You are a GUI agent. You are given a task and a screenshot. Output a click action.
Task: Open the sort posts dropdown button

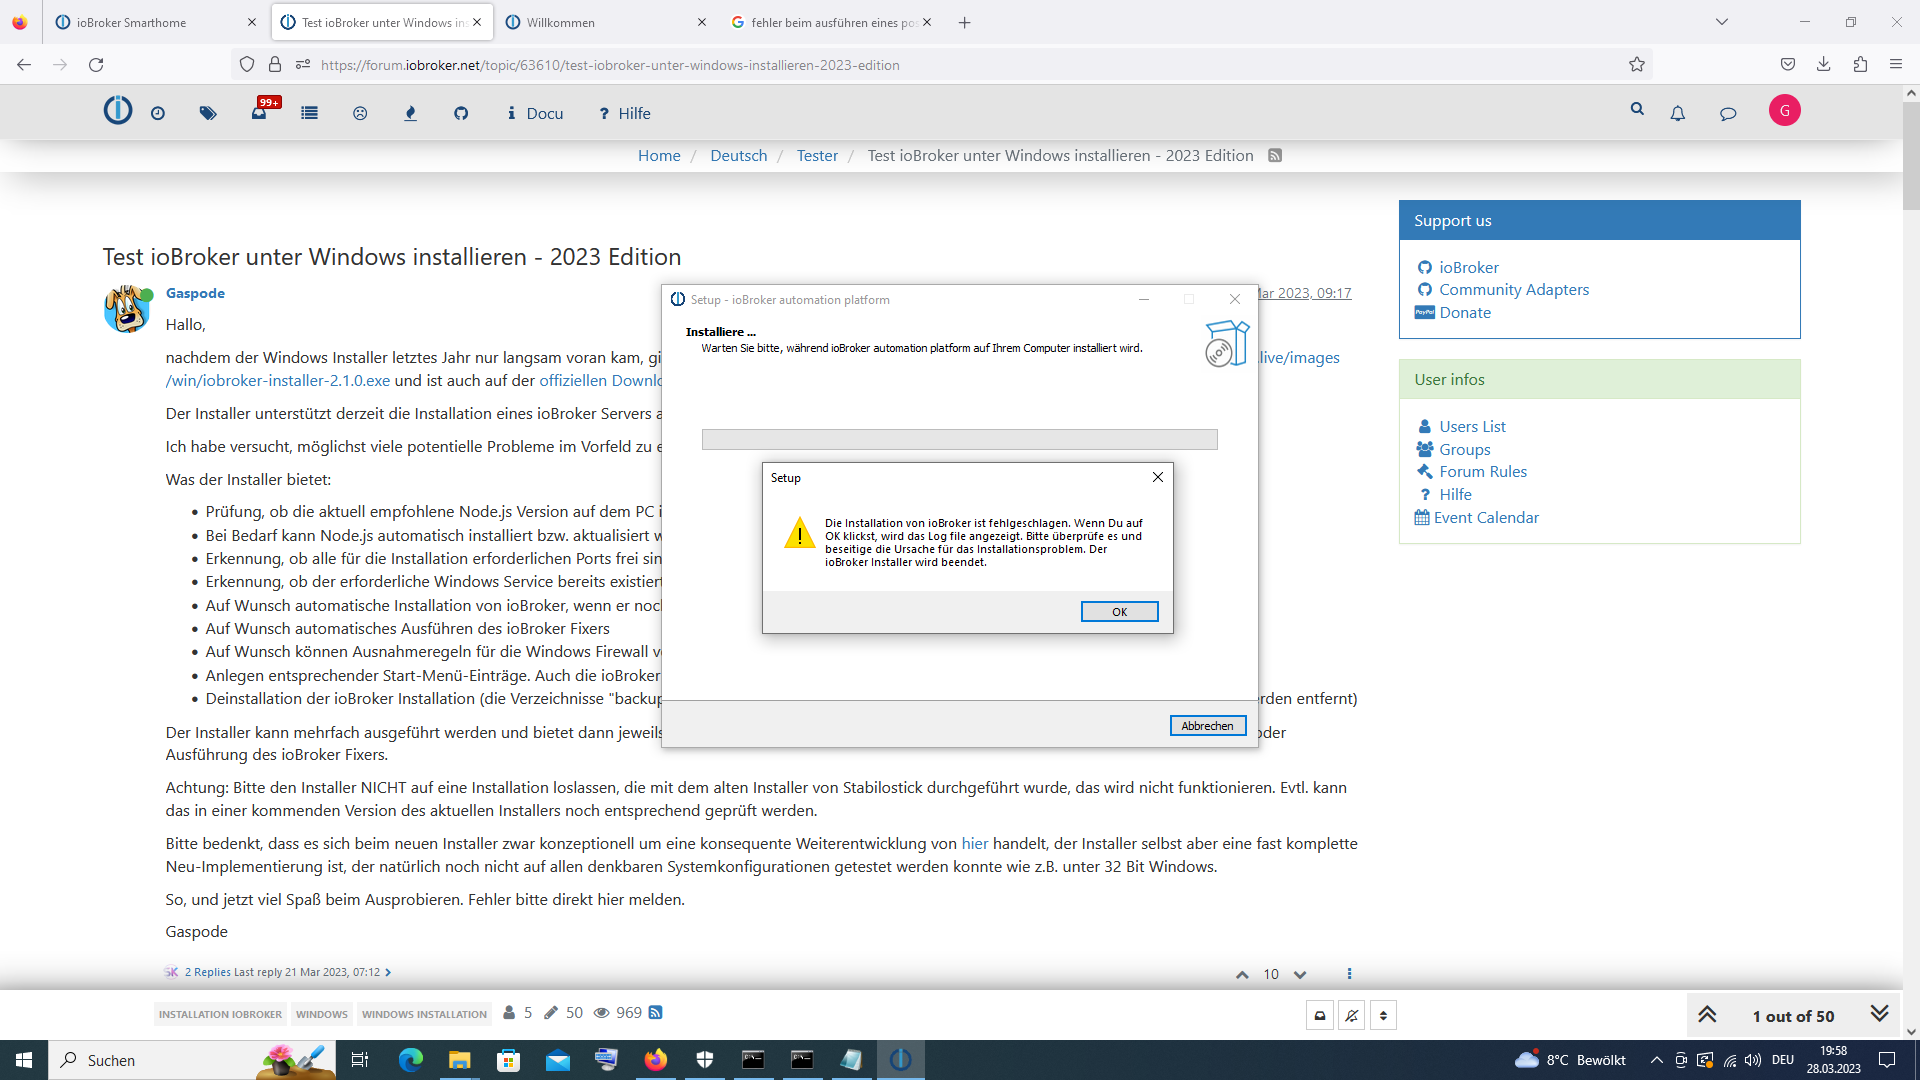[1383, 1016]
